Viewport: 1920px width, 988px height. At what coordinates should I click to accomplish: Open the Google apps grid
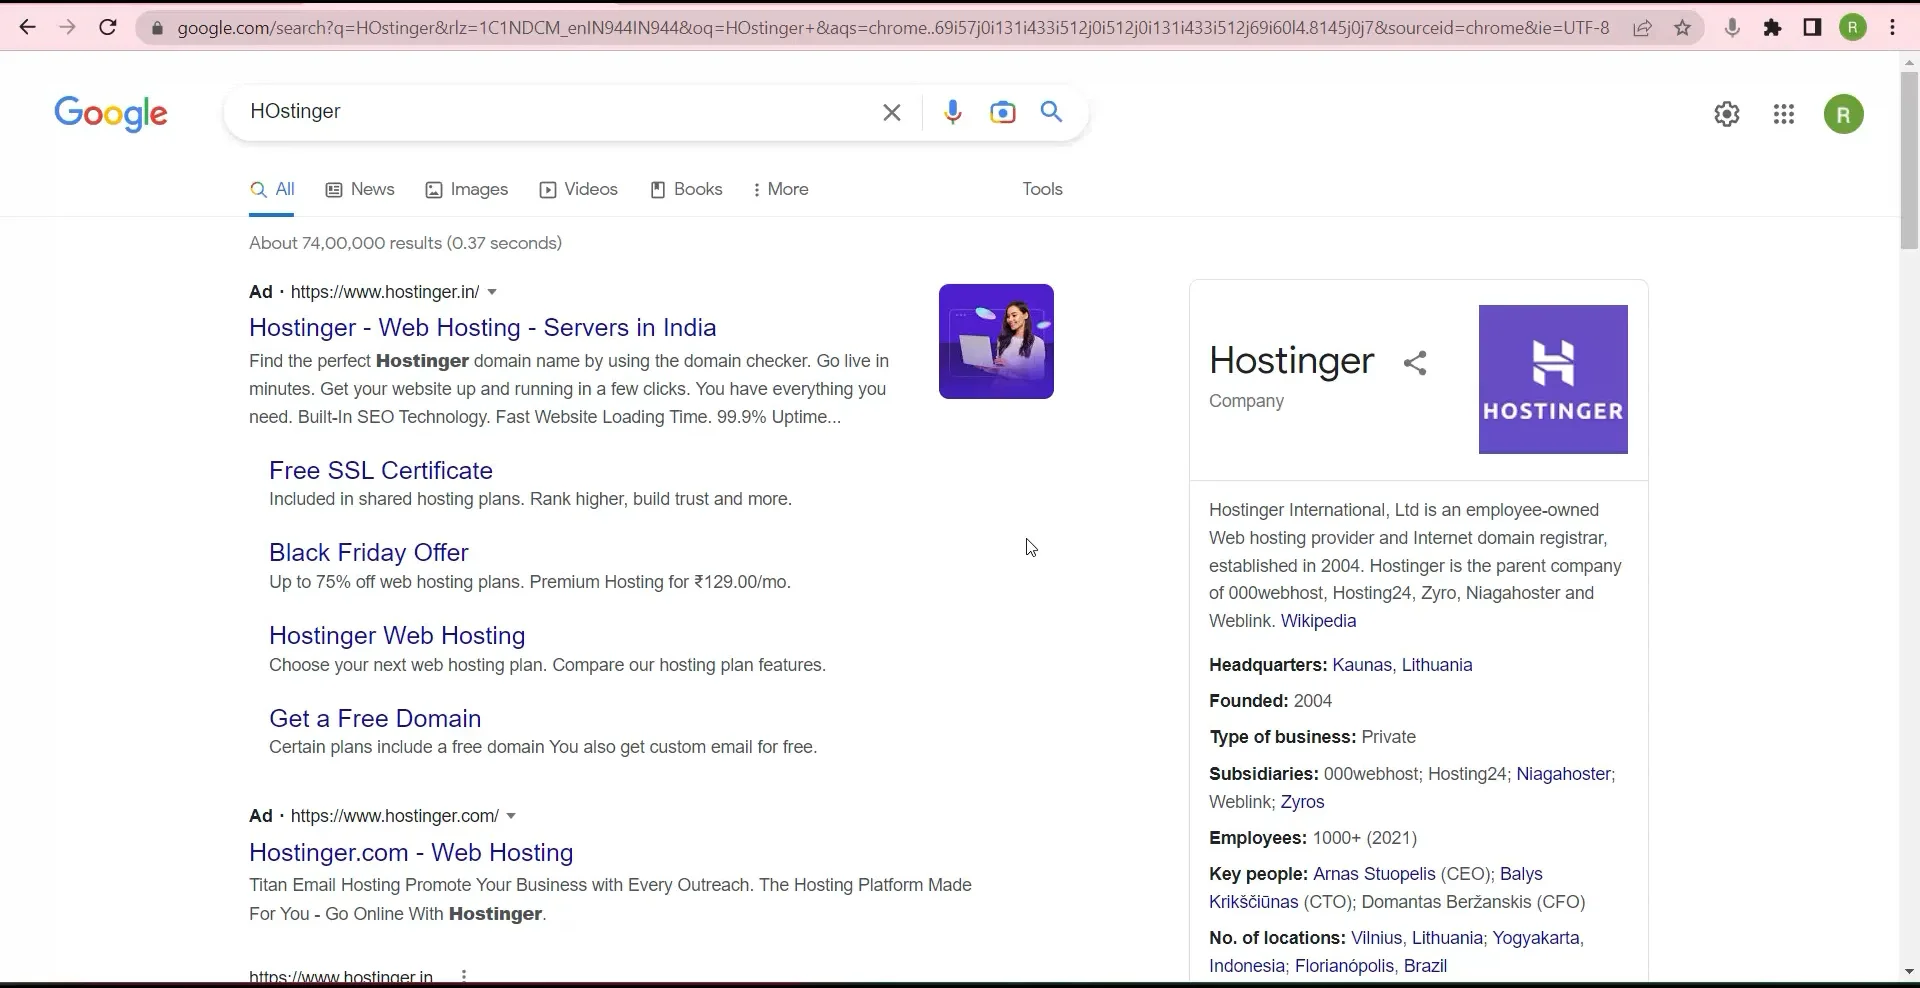tap(1784, 114)
